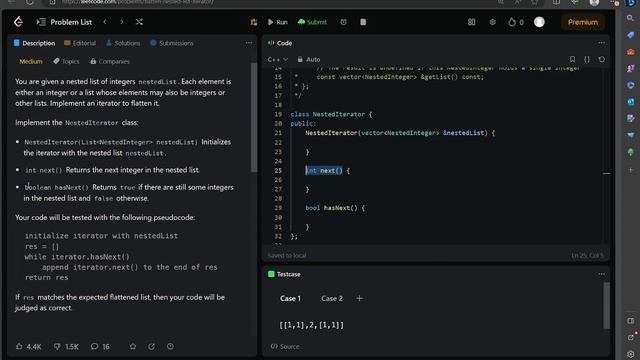
Task: Jump to Topics section
Action: [66, 61]
